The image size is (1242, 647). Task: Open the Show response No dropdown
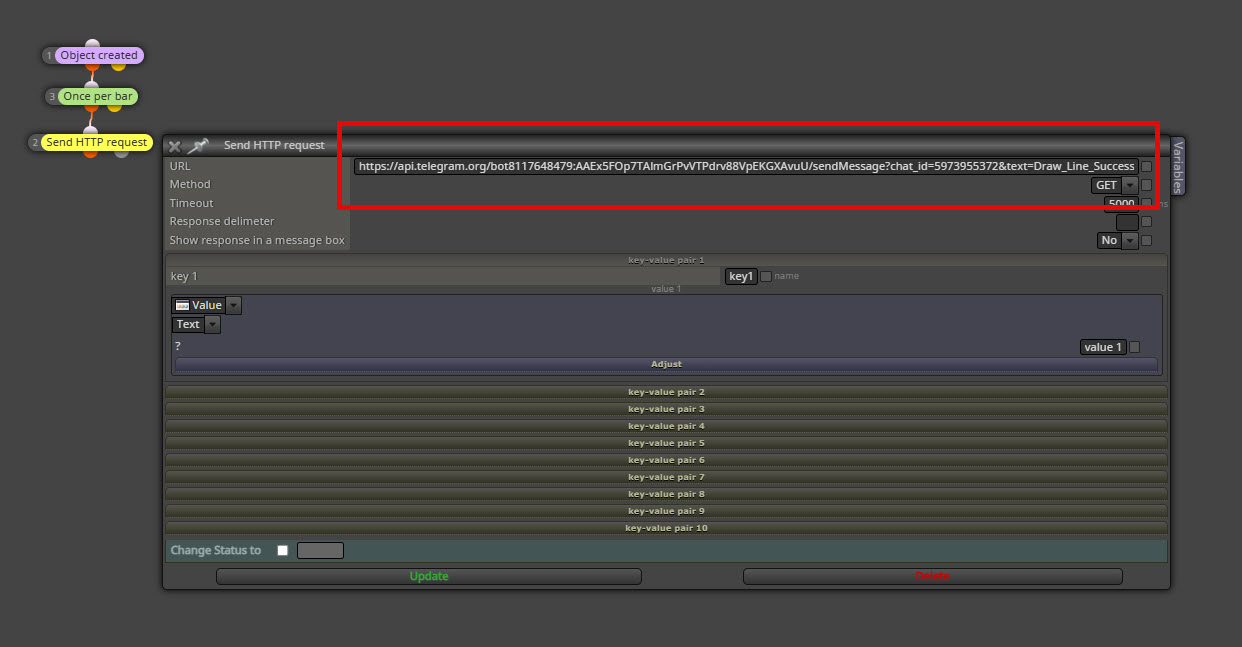(1130, 240)
